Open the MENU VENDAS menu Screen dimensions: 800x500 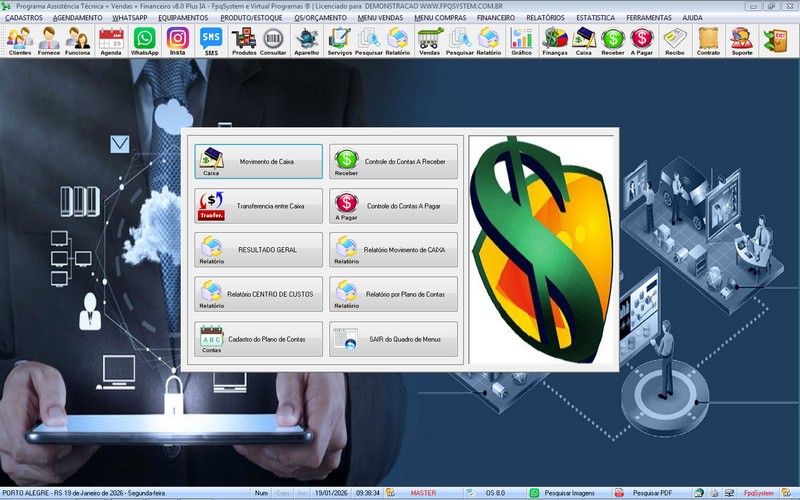pos(380,18)
